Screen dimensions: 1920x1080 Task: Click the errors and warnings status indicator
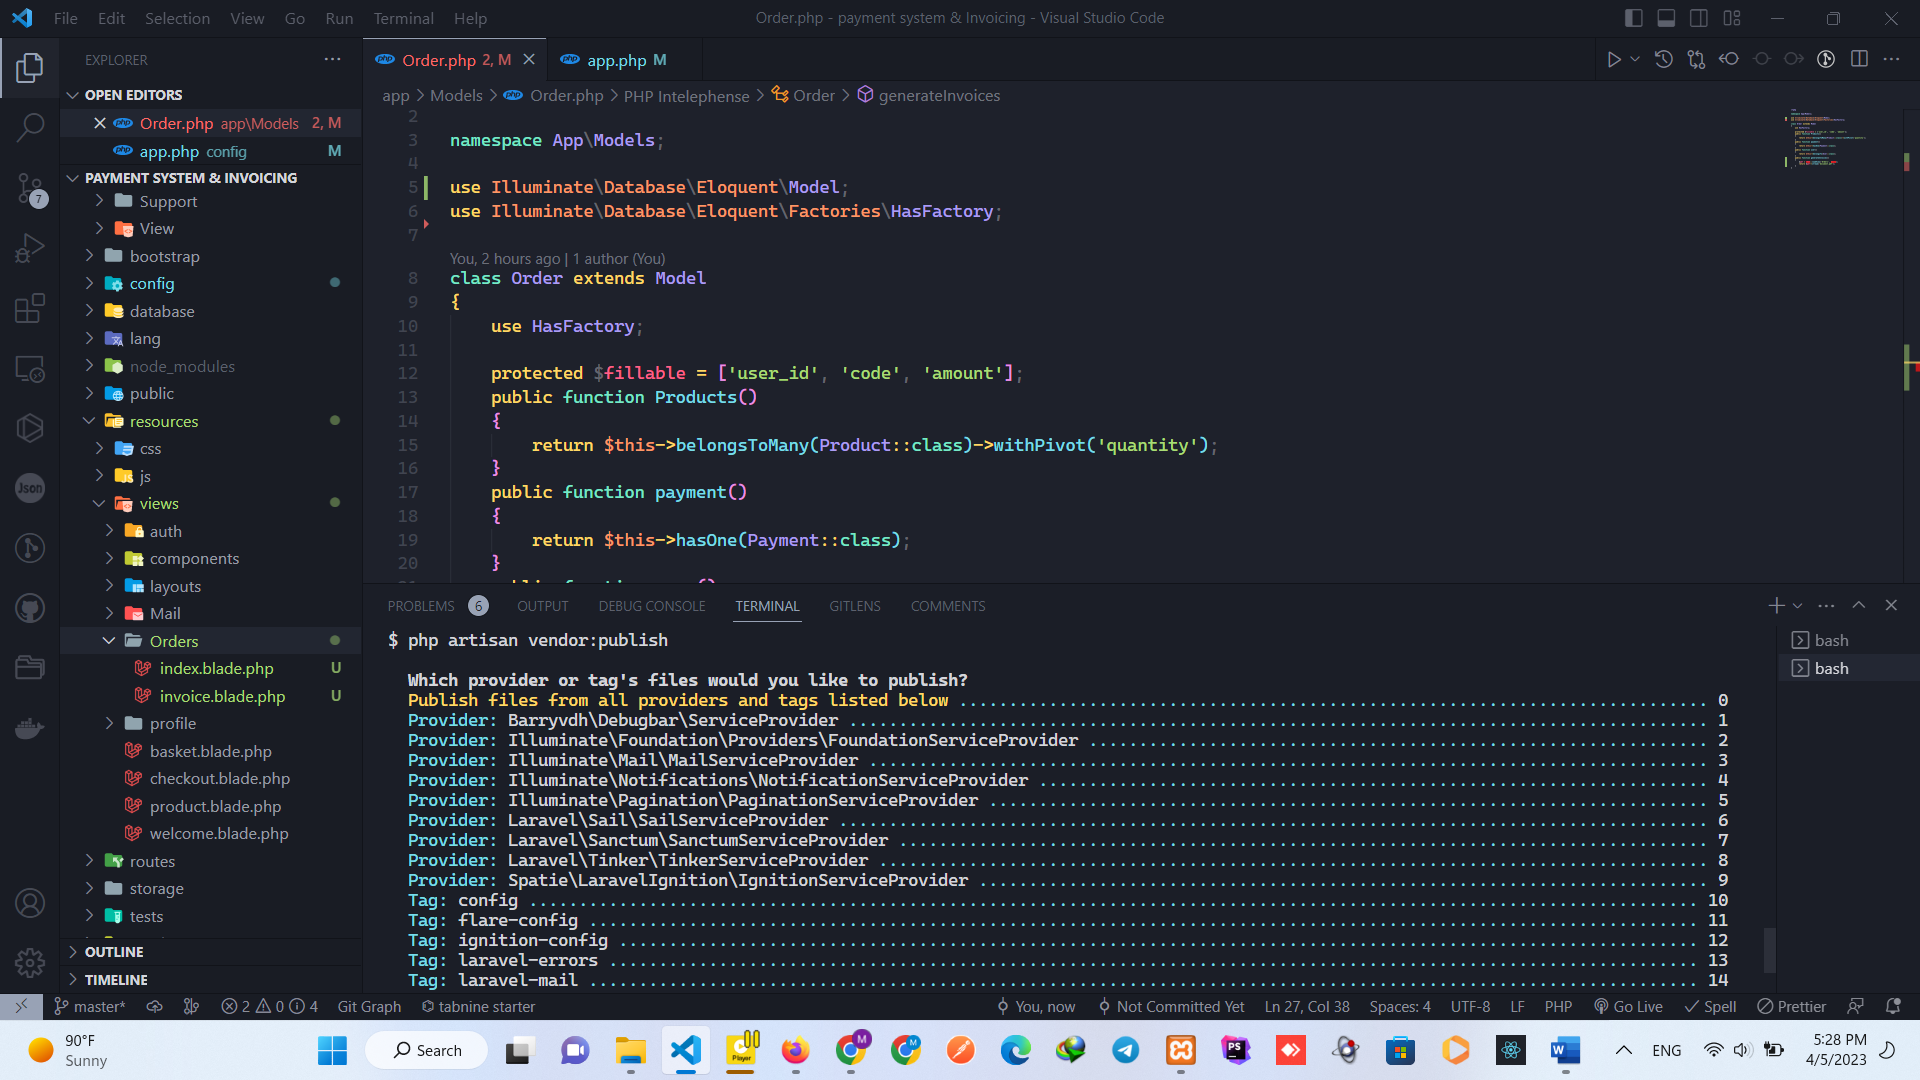(269, 1006)
